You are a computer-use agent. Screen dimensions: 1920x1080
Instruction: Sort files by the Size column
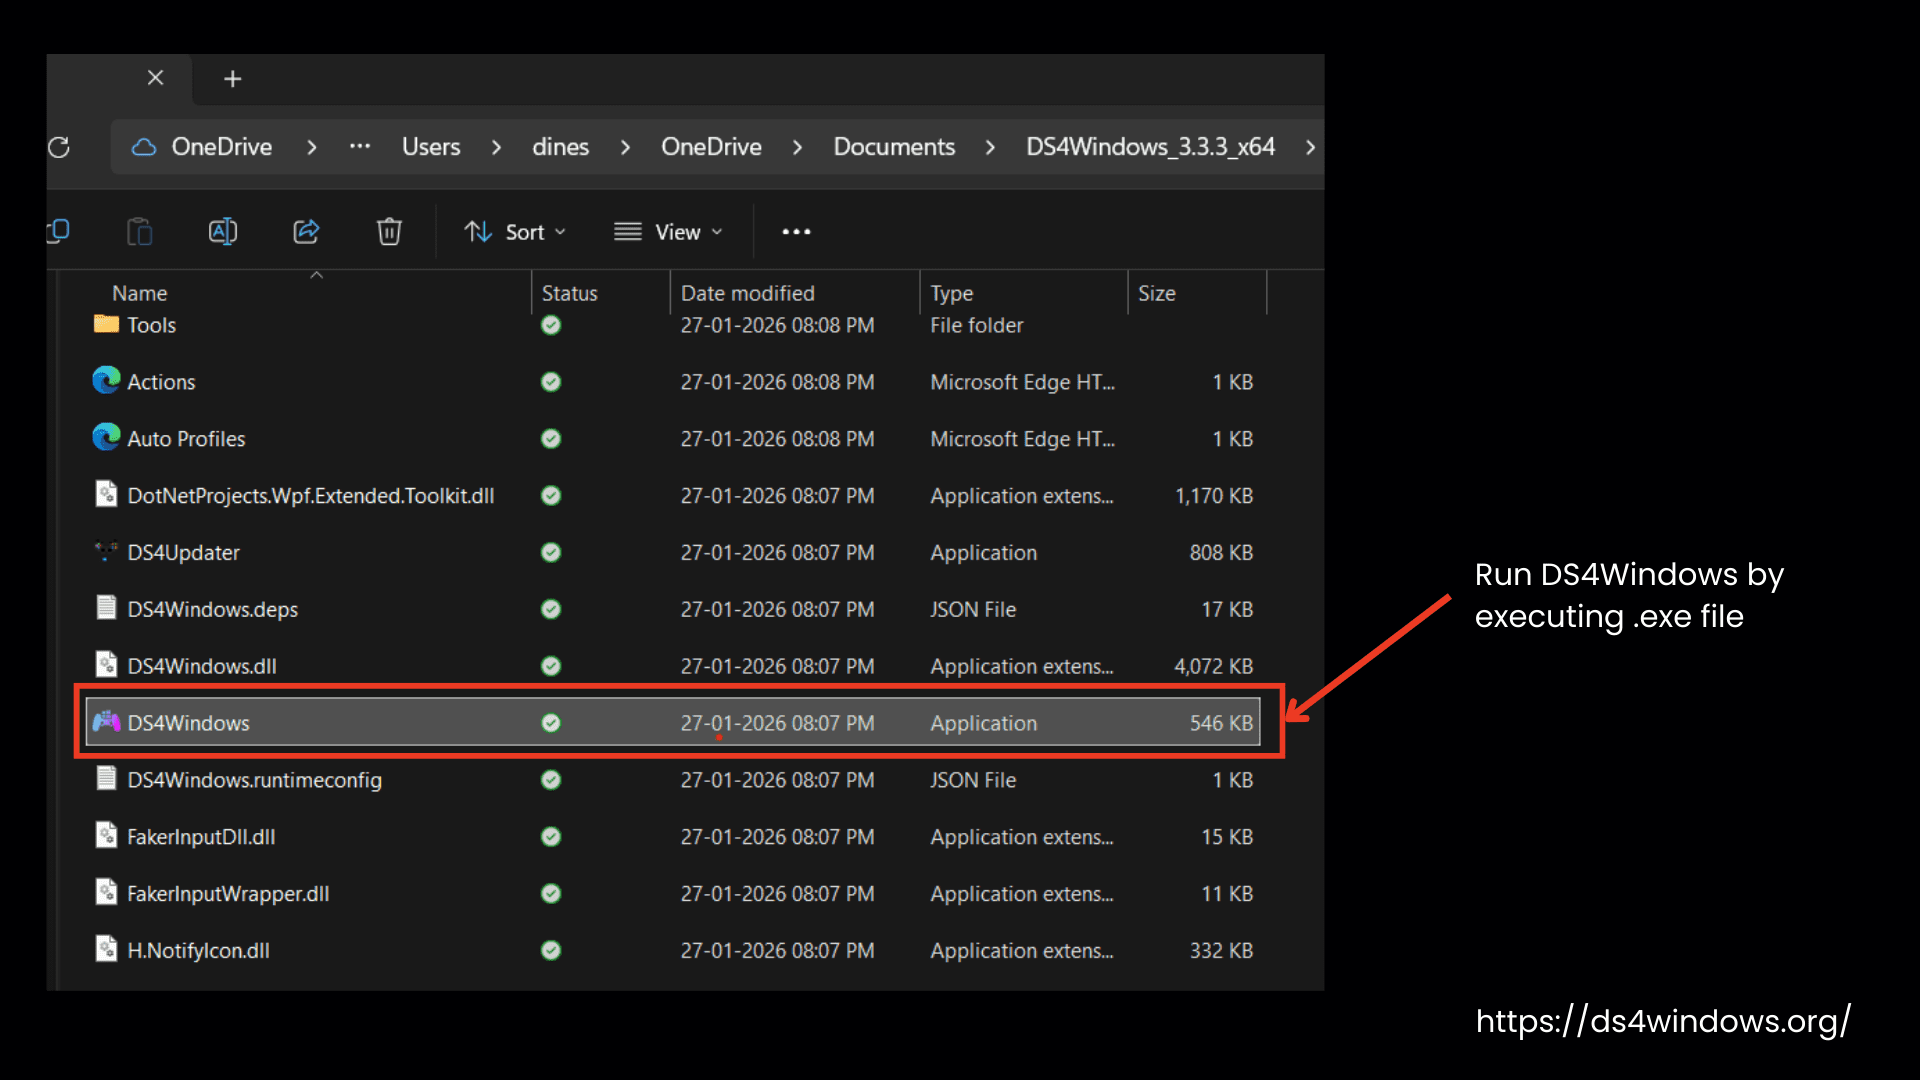coord(1157,293)
